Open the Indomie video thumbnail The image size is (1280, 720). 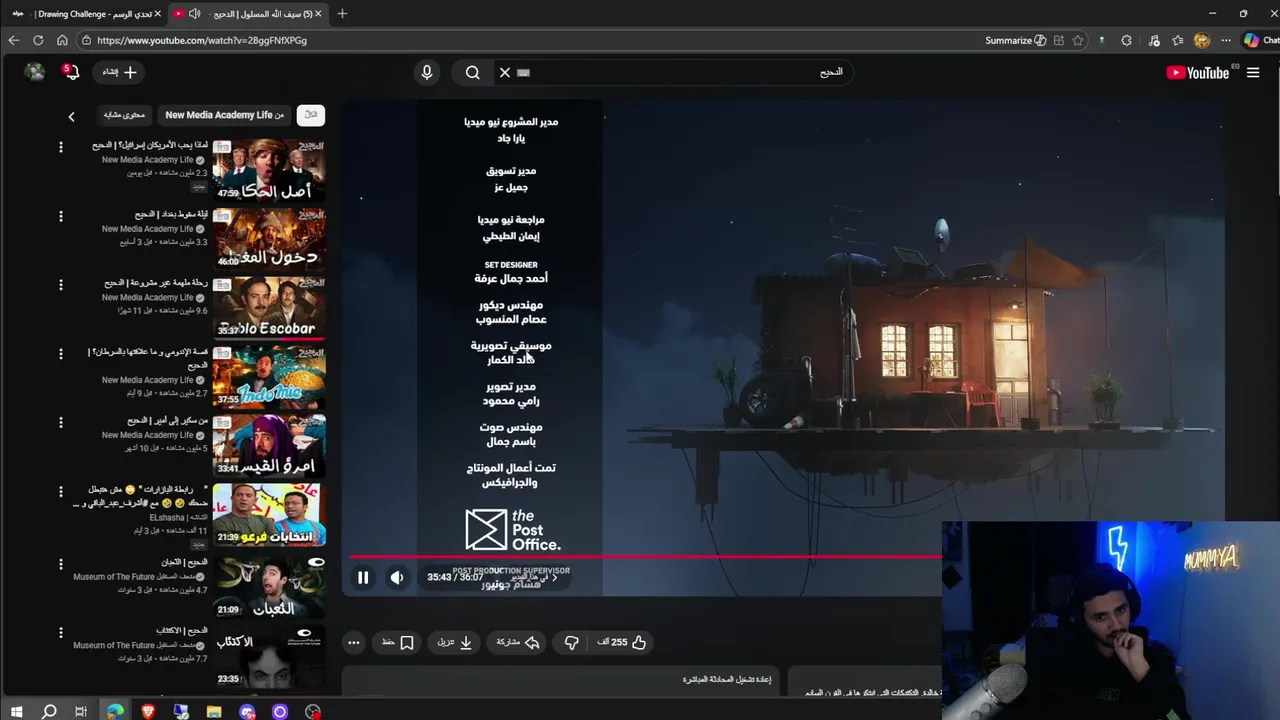[268, 376]
